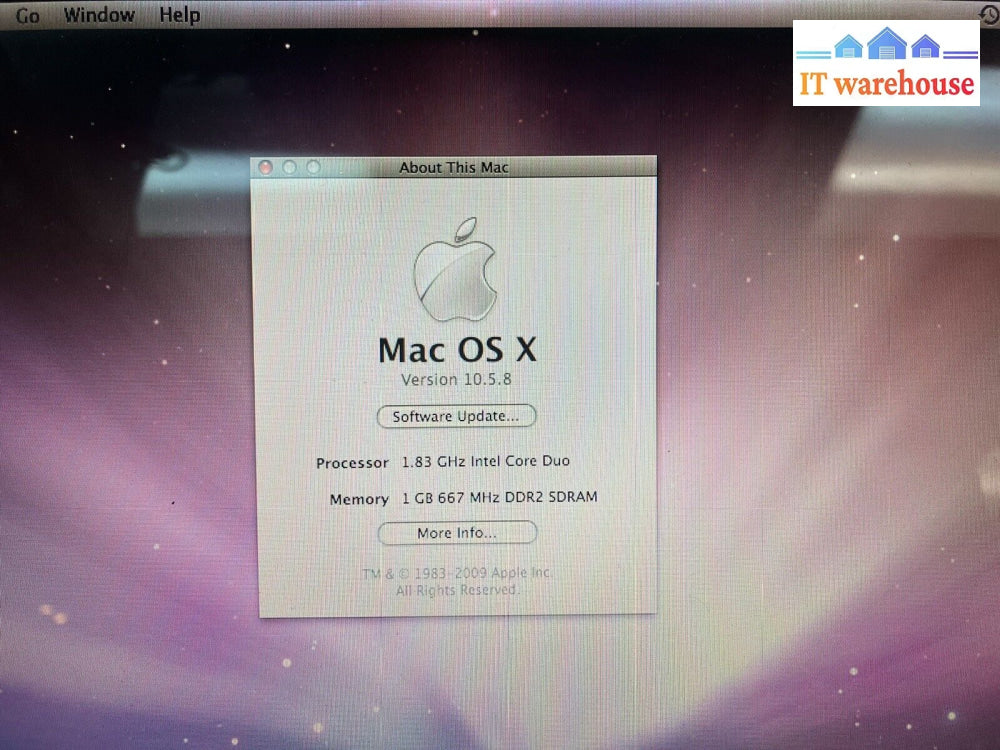Click the About This Mac title bar
The width and height of the screenshot is (1000, 750).
click(x=454, y=167)
